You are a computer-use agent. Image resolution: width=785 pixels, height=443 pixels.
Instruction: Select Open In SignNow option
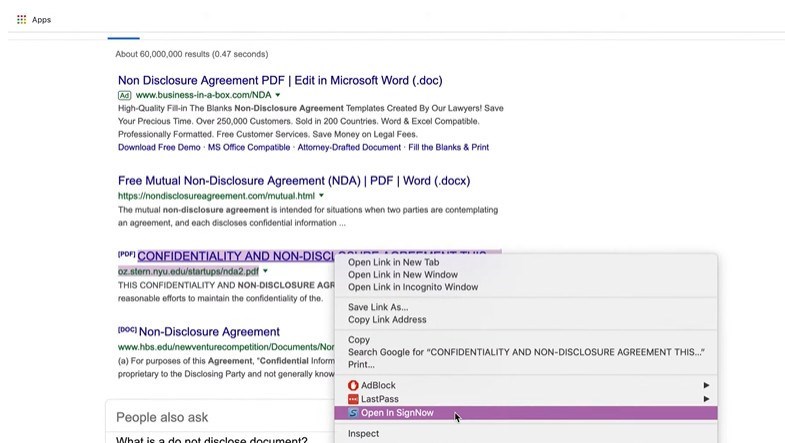(x=526, y=413)
